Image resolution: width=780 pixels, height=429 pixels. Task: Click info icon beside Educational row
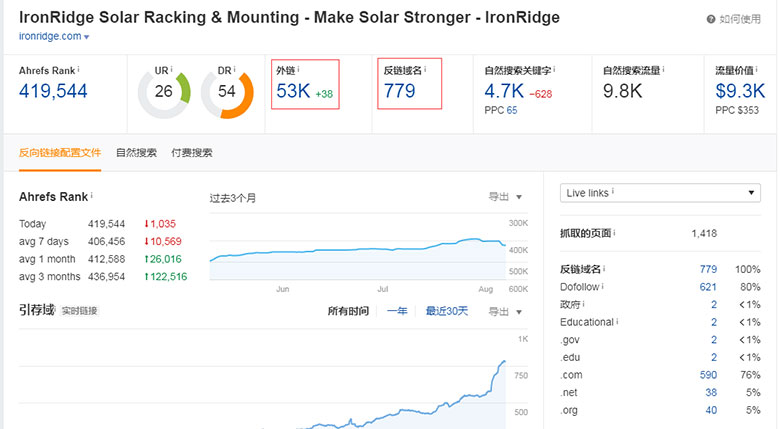(618, 322)
